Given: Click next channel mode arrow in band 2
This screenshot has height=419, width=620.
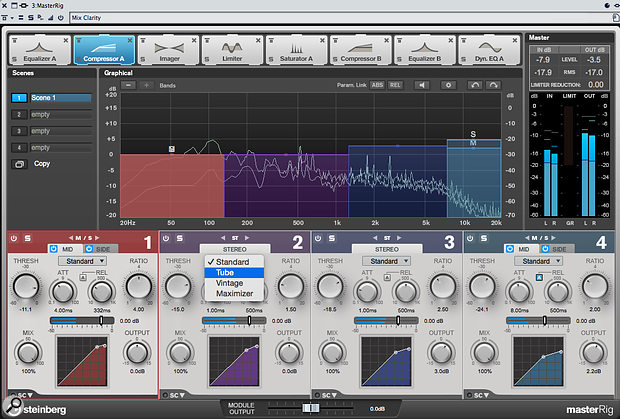Looking at the screenshot, I should pos(247,238).
